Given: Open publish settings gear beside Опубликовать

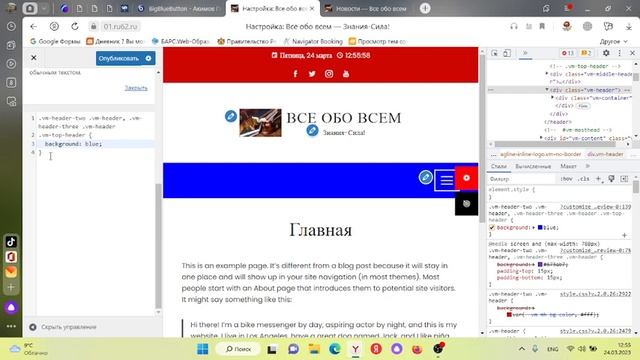Looking at the screenshot, I should (149, 58).
